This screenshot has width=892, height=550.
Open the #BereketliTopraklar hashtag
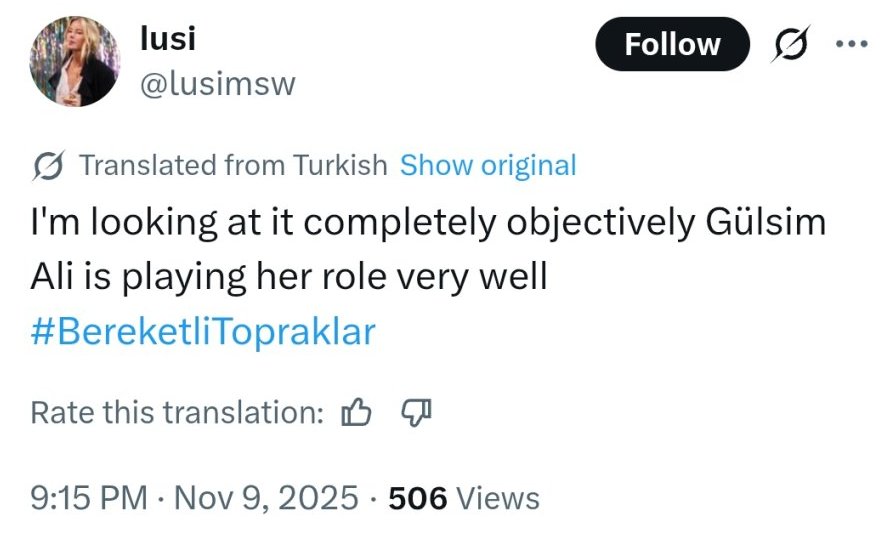203,332
